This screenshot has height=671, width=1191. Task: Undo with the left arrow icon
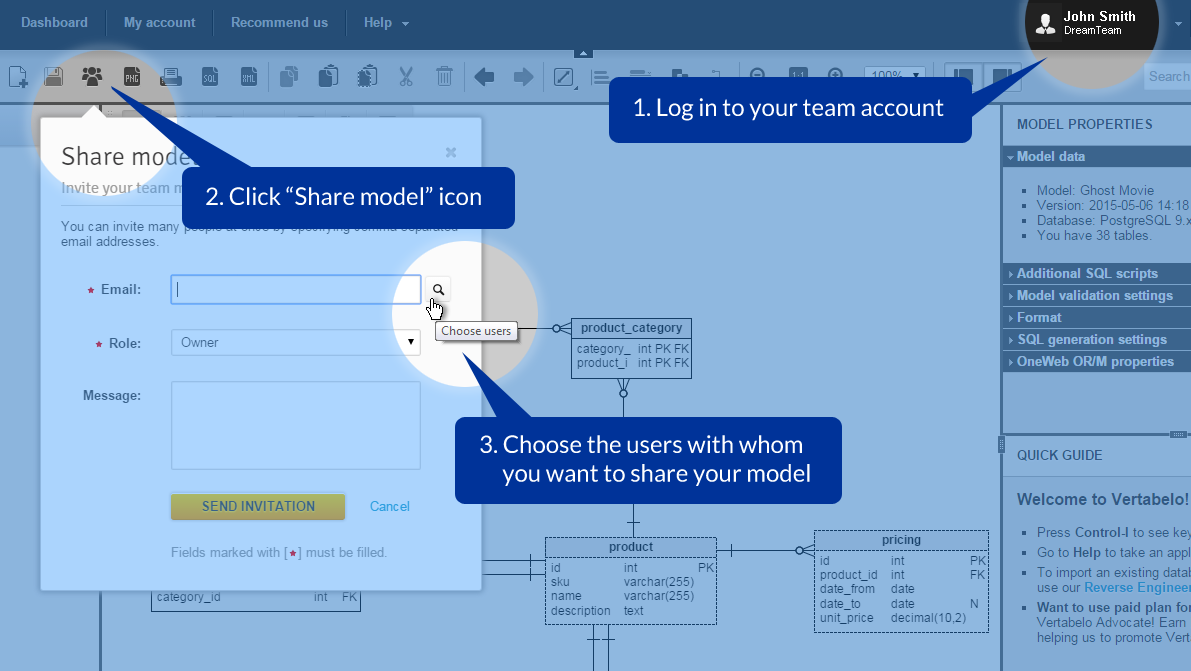(484, 77)
